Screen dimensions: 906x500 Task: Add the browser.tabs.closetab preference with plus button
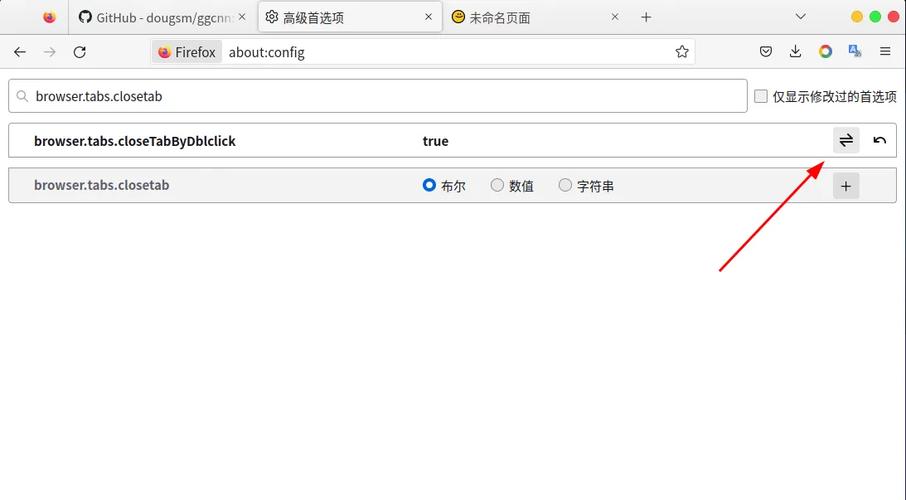[x=846, y=186]
